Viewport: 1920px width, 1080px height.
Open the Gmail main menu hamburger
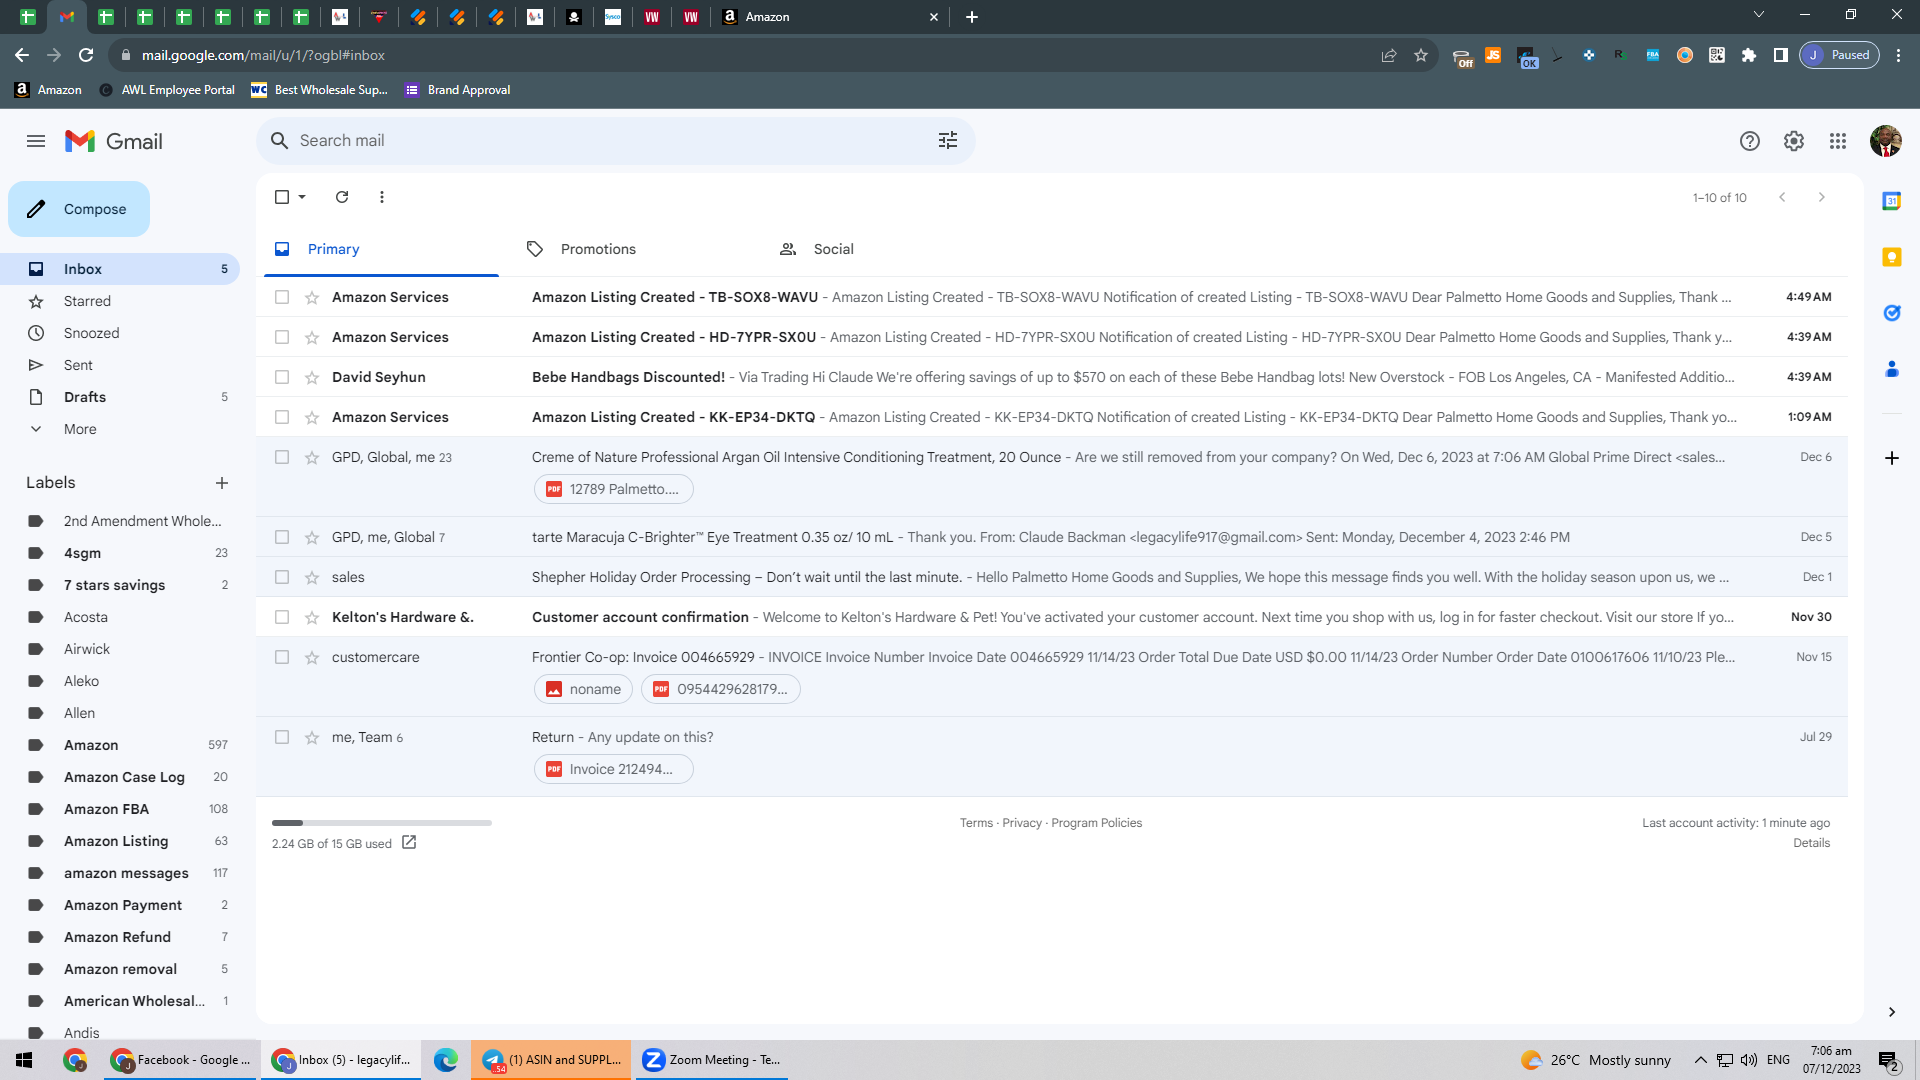pyautogui.click(x=36, y=141)
